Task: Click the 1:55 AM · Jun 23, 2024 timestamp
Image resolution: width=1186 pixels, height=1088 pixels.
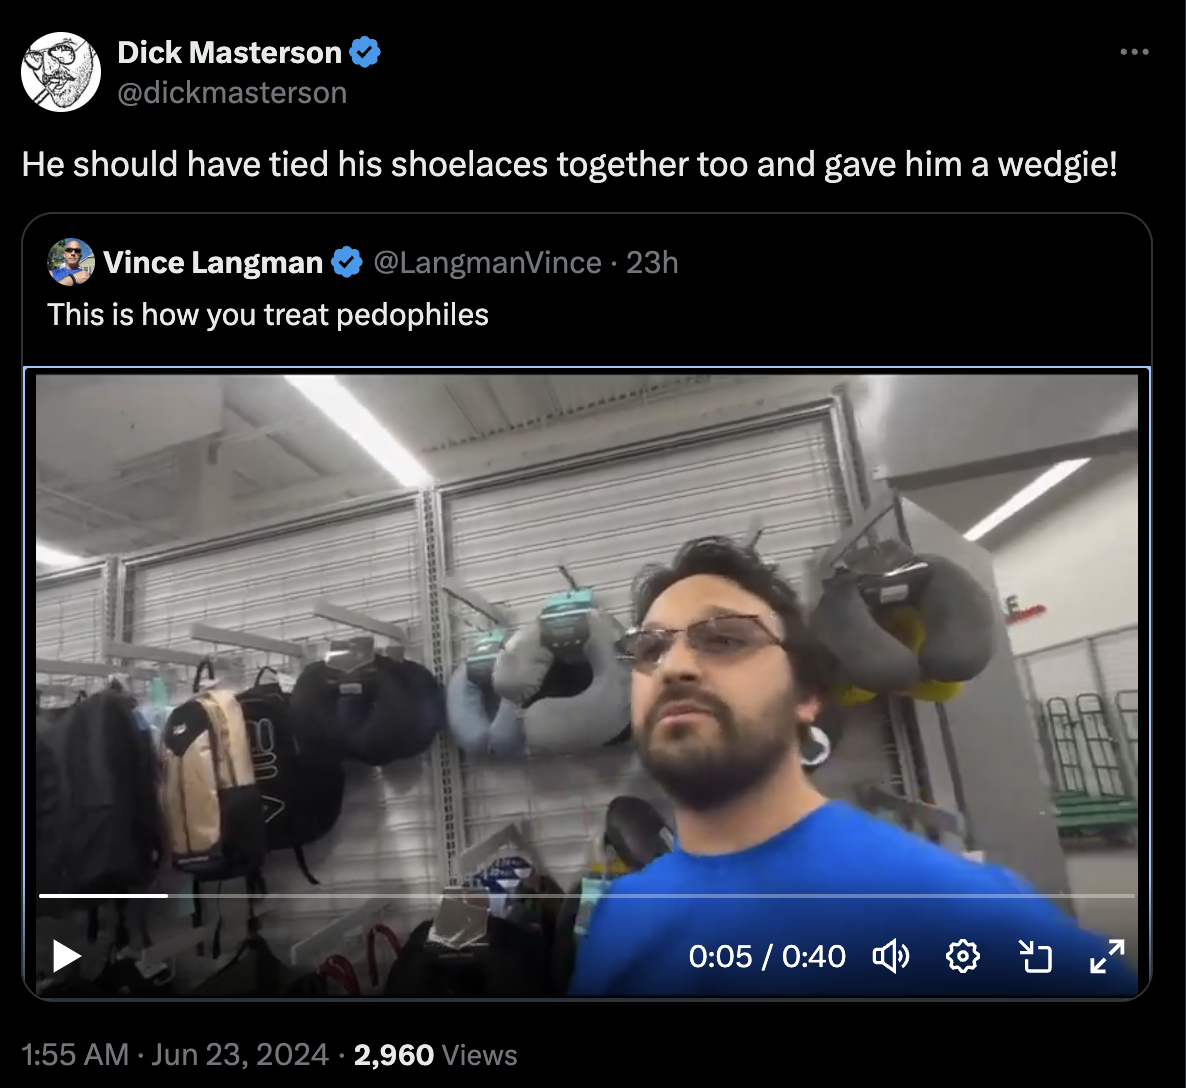Action: (x=175, y=1055)
